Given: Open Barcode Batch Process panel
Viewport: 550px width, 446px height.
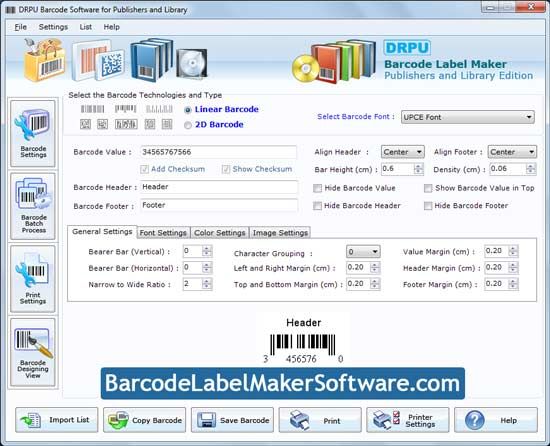Looking at the screenshot, I should tap(33, 206).
